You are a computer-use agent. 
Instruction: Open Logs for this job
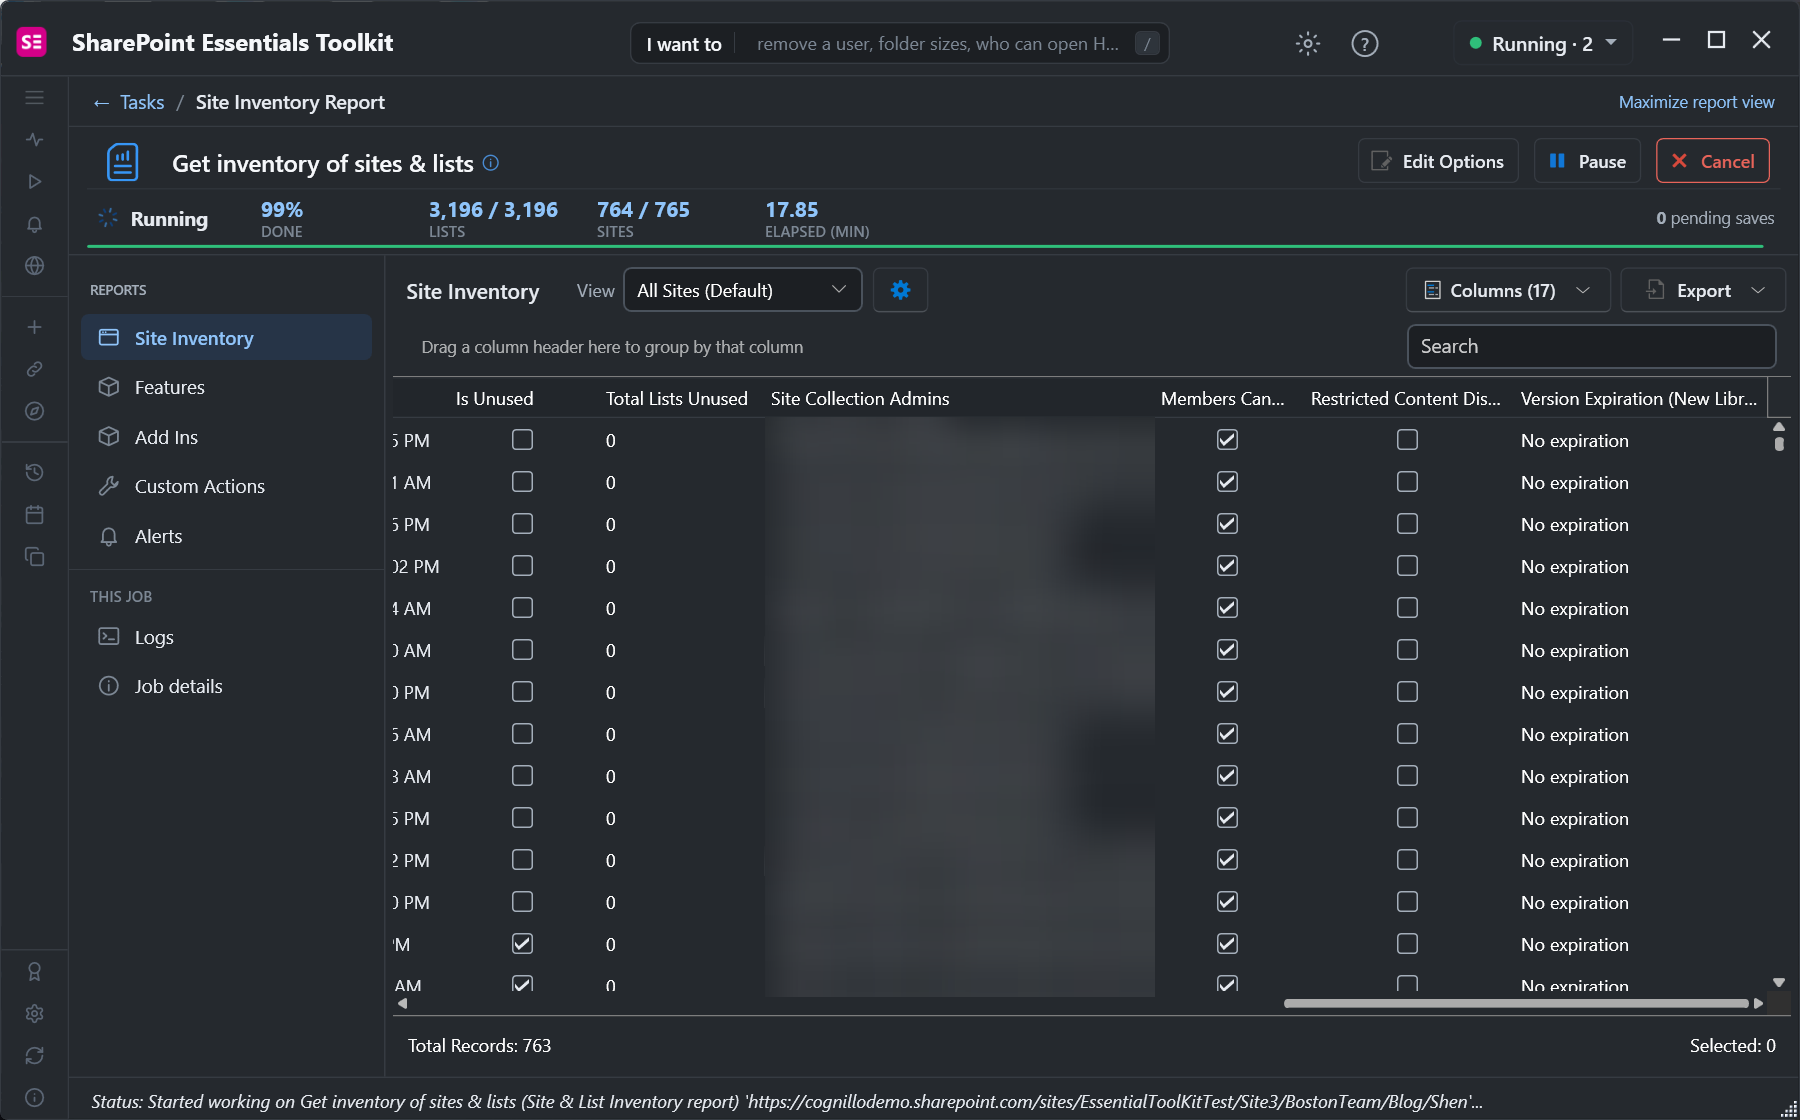[x=226, y=637]
